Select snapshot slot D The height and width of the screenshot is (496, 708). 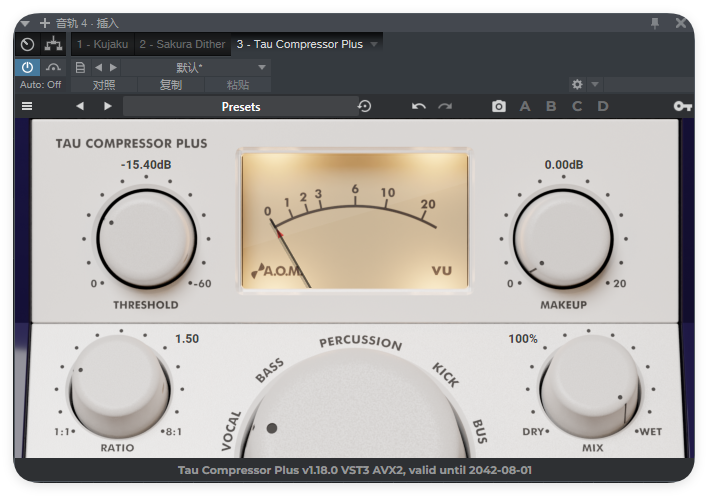coord(603,107)
